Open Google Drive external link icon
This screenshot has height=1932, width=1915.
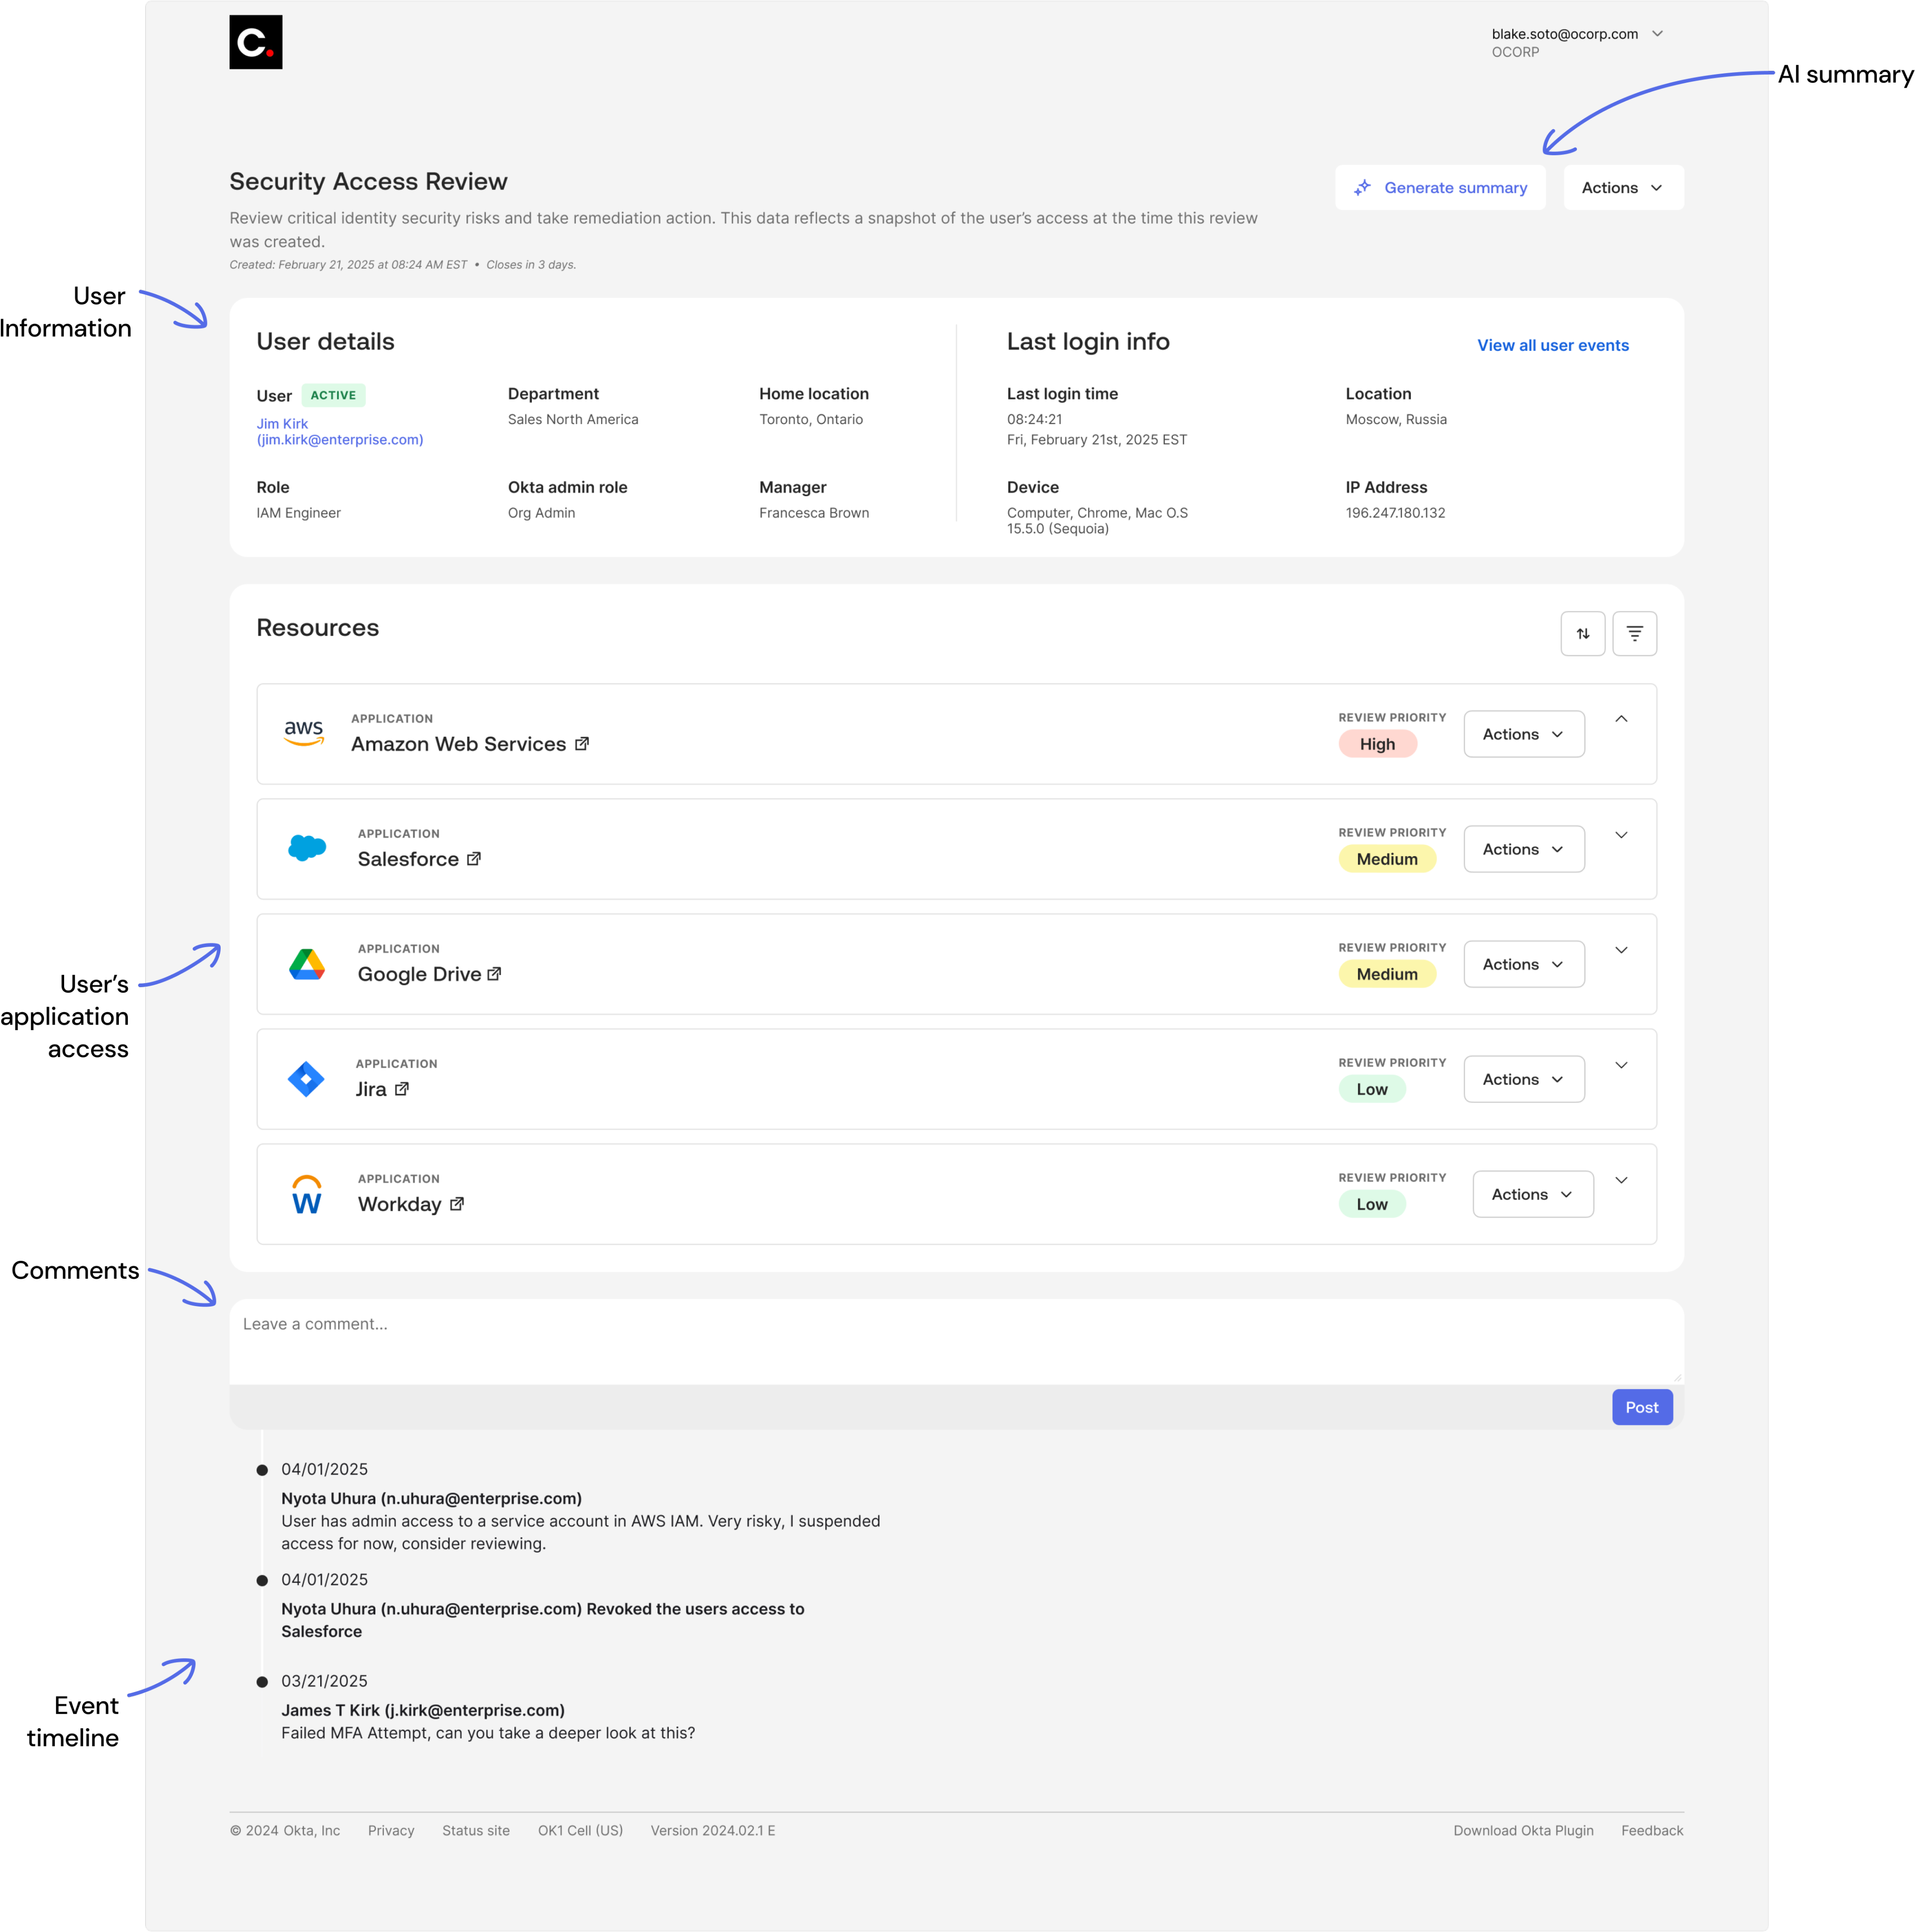494,974
